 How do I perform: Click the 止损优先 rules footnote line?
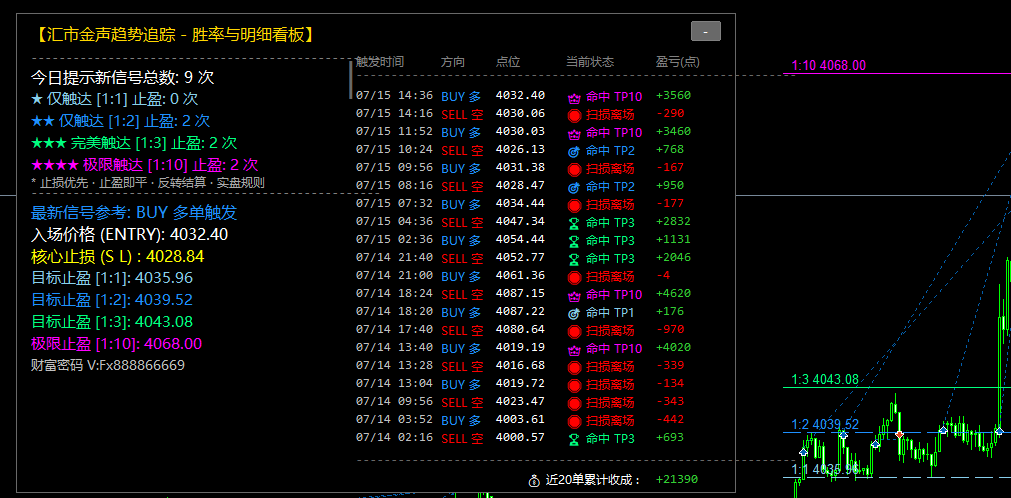coord(148,183)
